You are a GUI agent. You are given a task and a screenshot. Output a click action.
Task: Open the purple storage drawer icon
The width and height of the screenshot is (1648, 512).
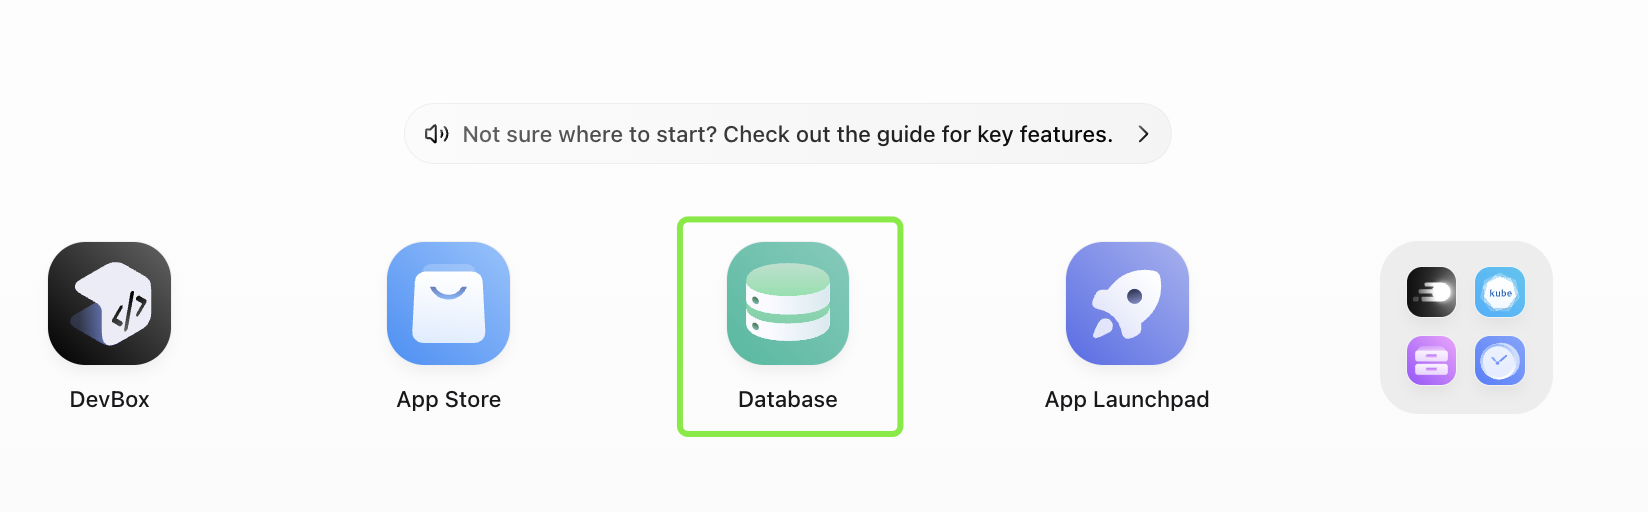pyautogui.click(x=1431, y=361)
